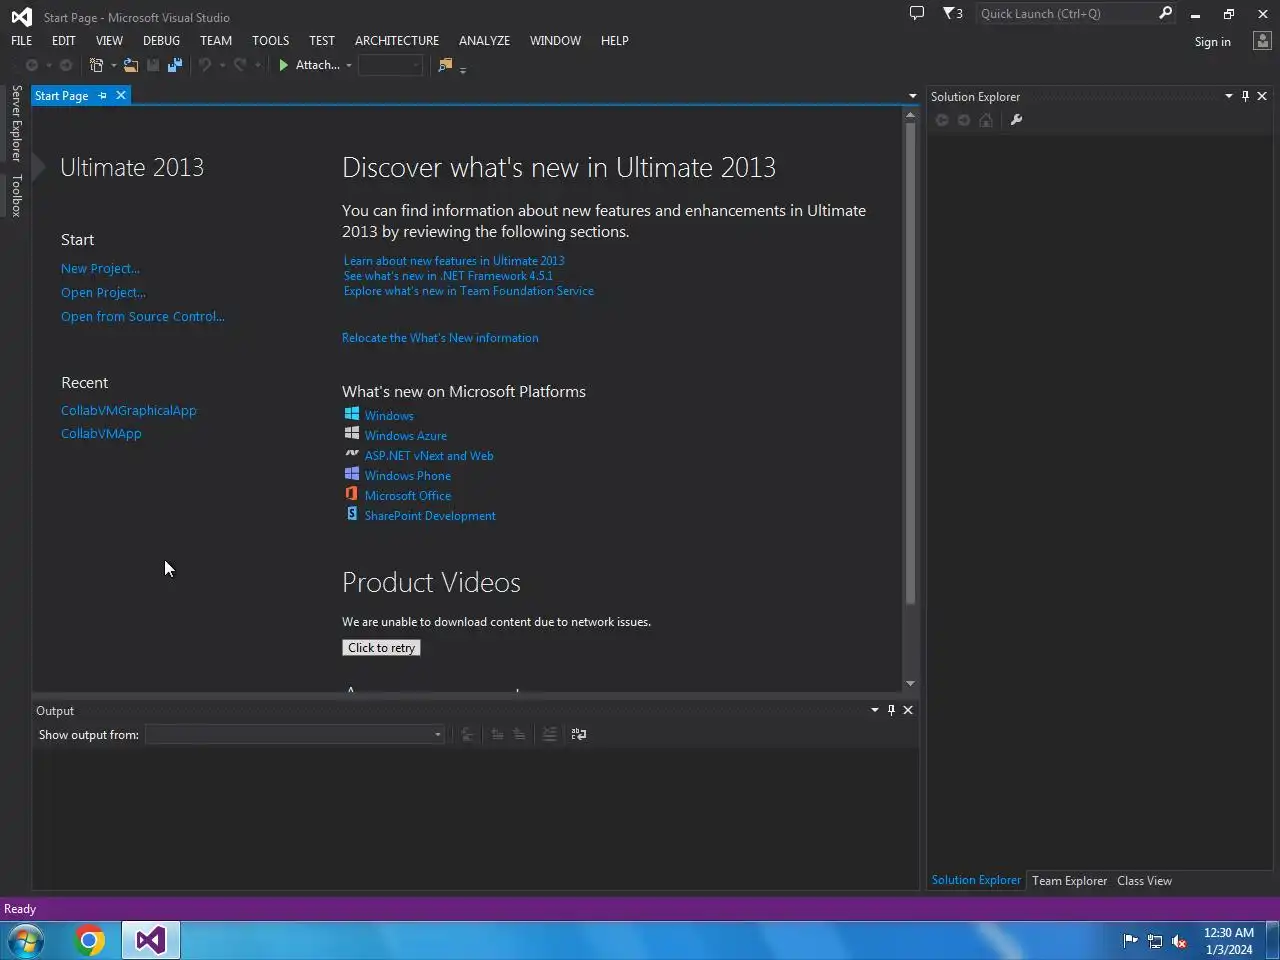
Task: Click the Microsoft Office platform icon
Action: tap(352, 494)
